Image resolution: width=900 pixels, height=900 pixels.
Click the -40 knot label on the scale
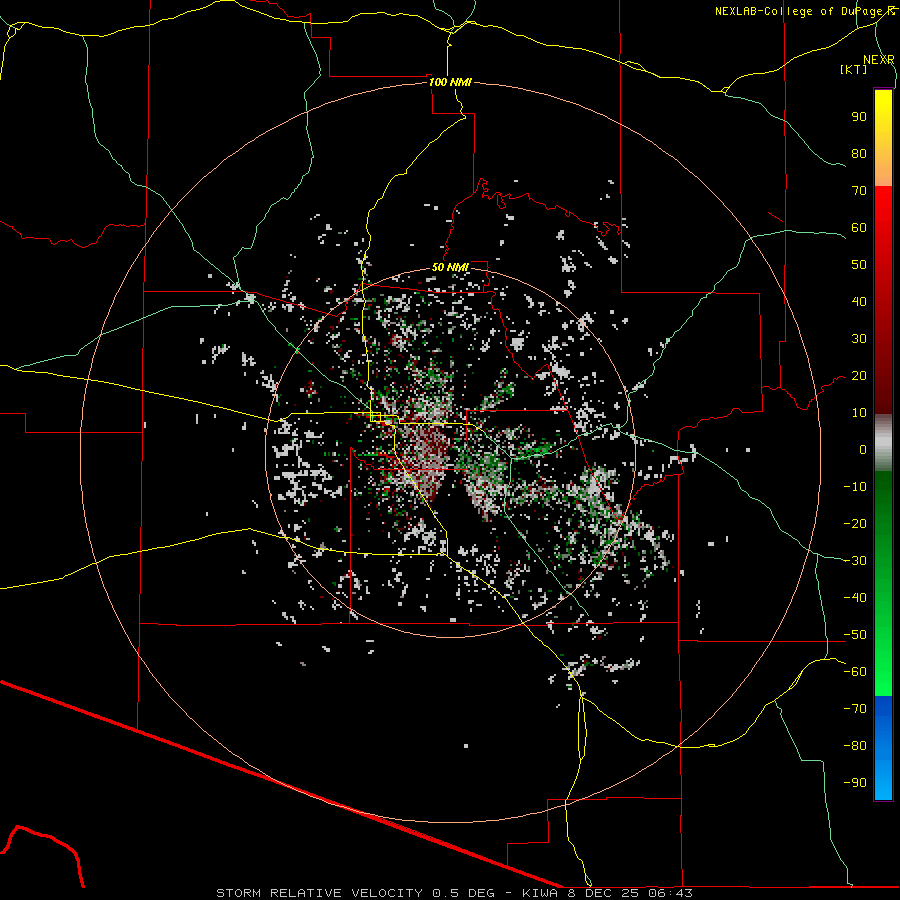(x=855, y=598)
